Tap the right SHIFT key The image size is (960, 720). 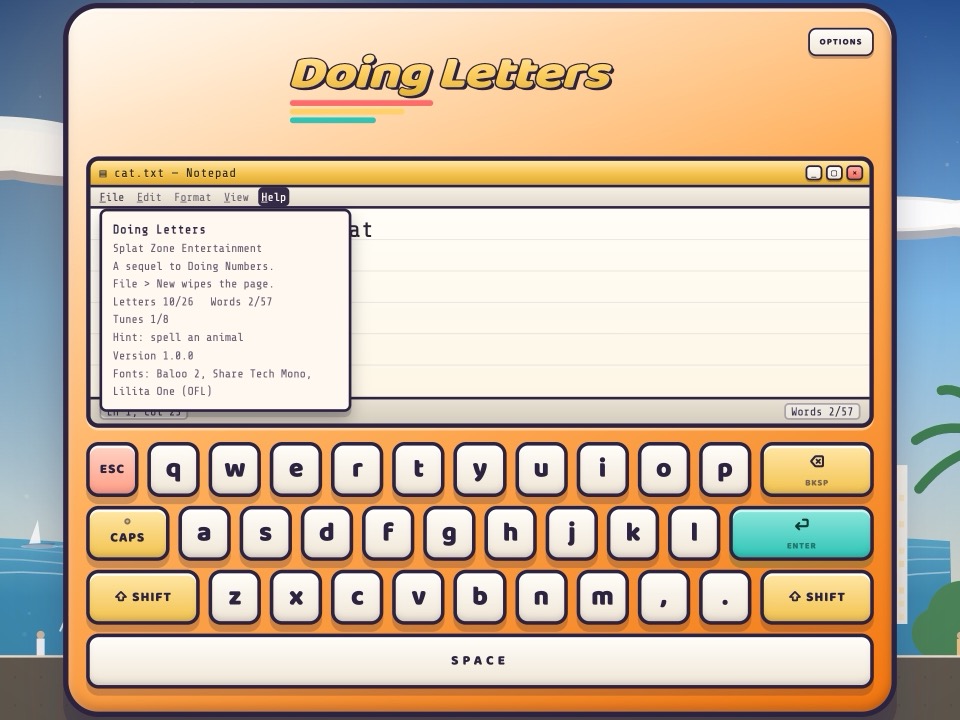[x=816, y=597]
